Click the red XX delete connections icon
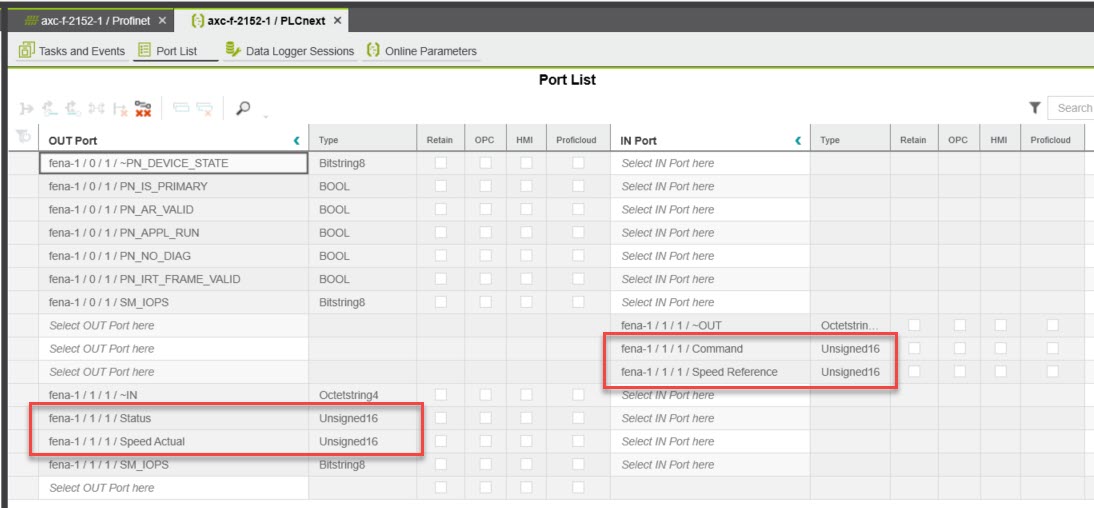 click(x=143, y=108)
